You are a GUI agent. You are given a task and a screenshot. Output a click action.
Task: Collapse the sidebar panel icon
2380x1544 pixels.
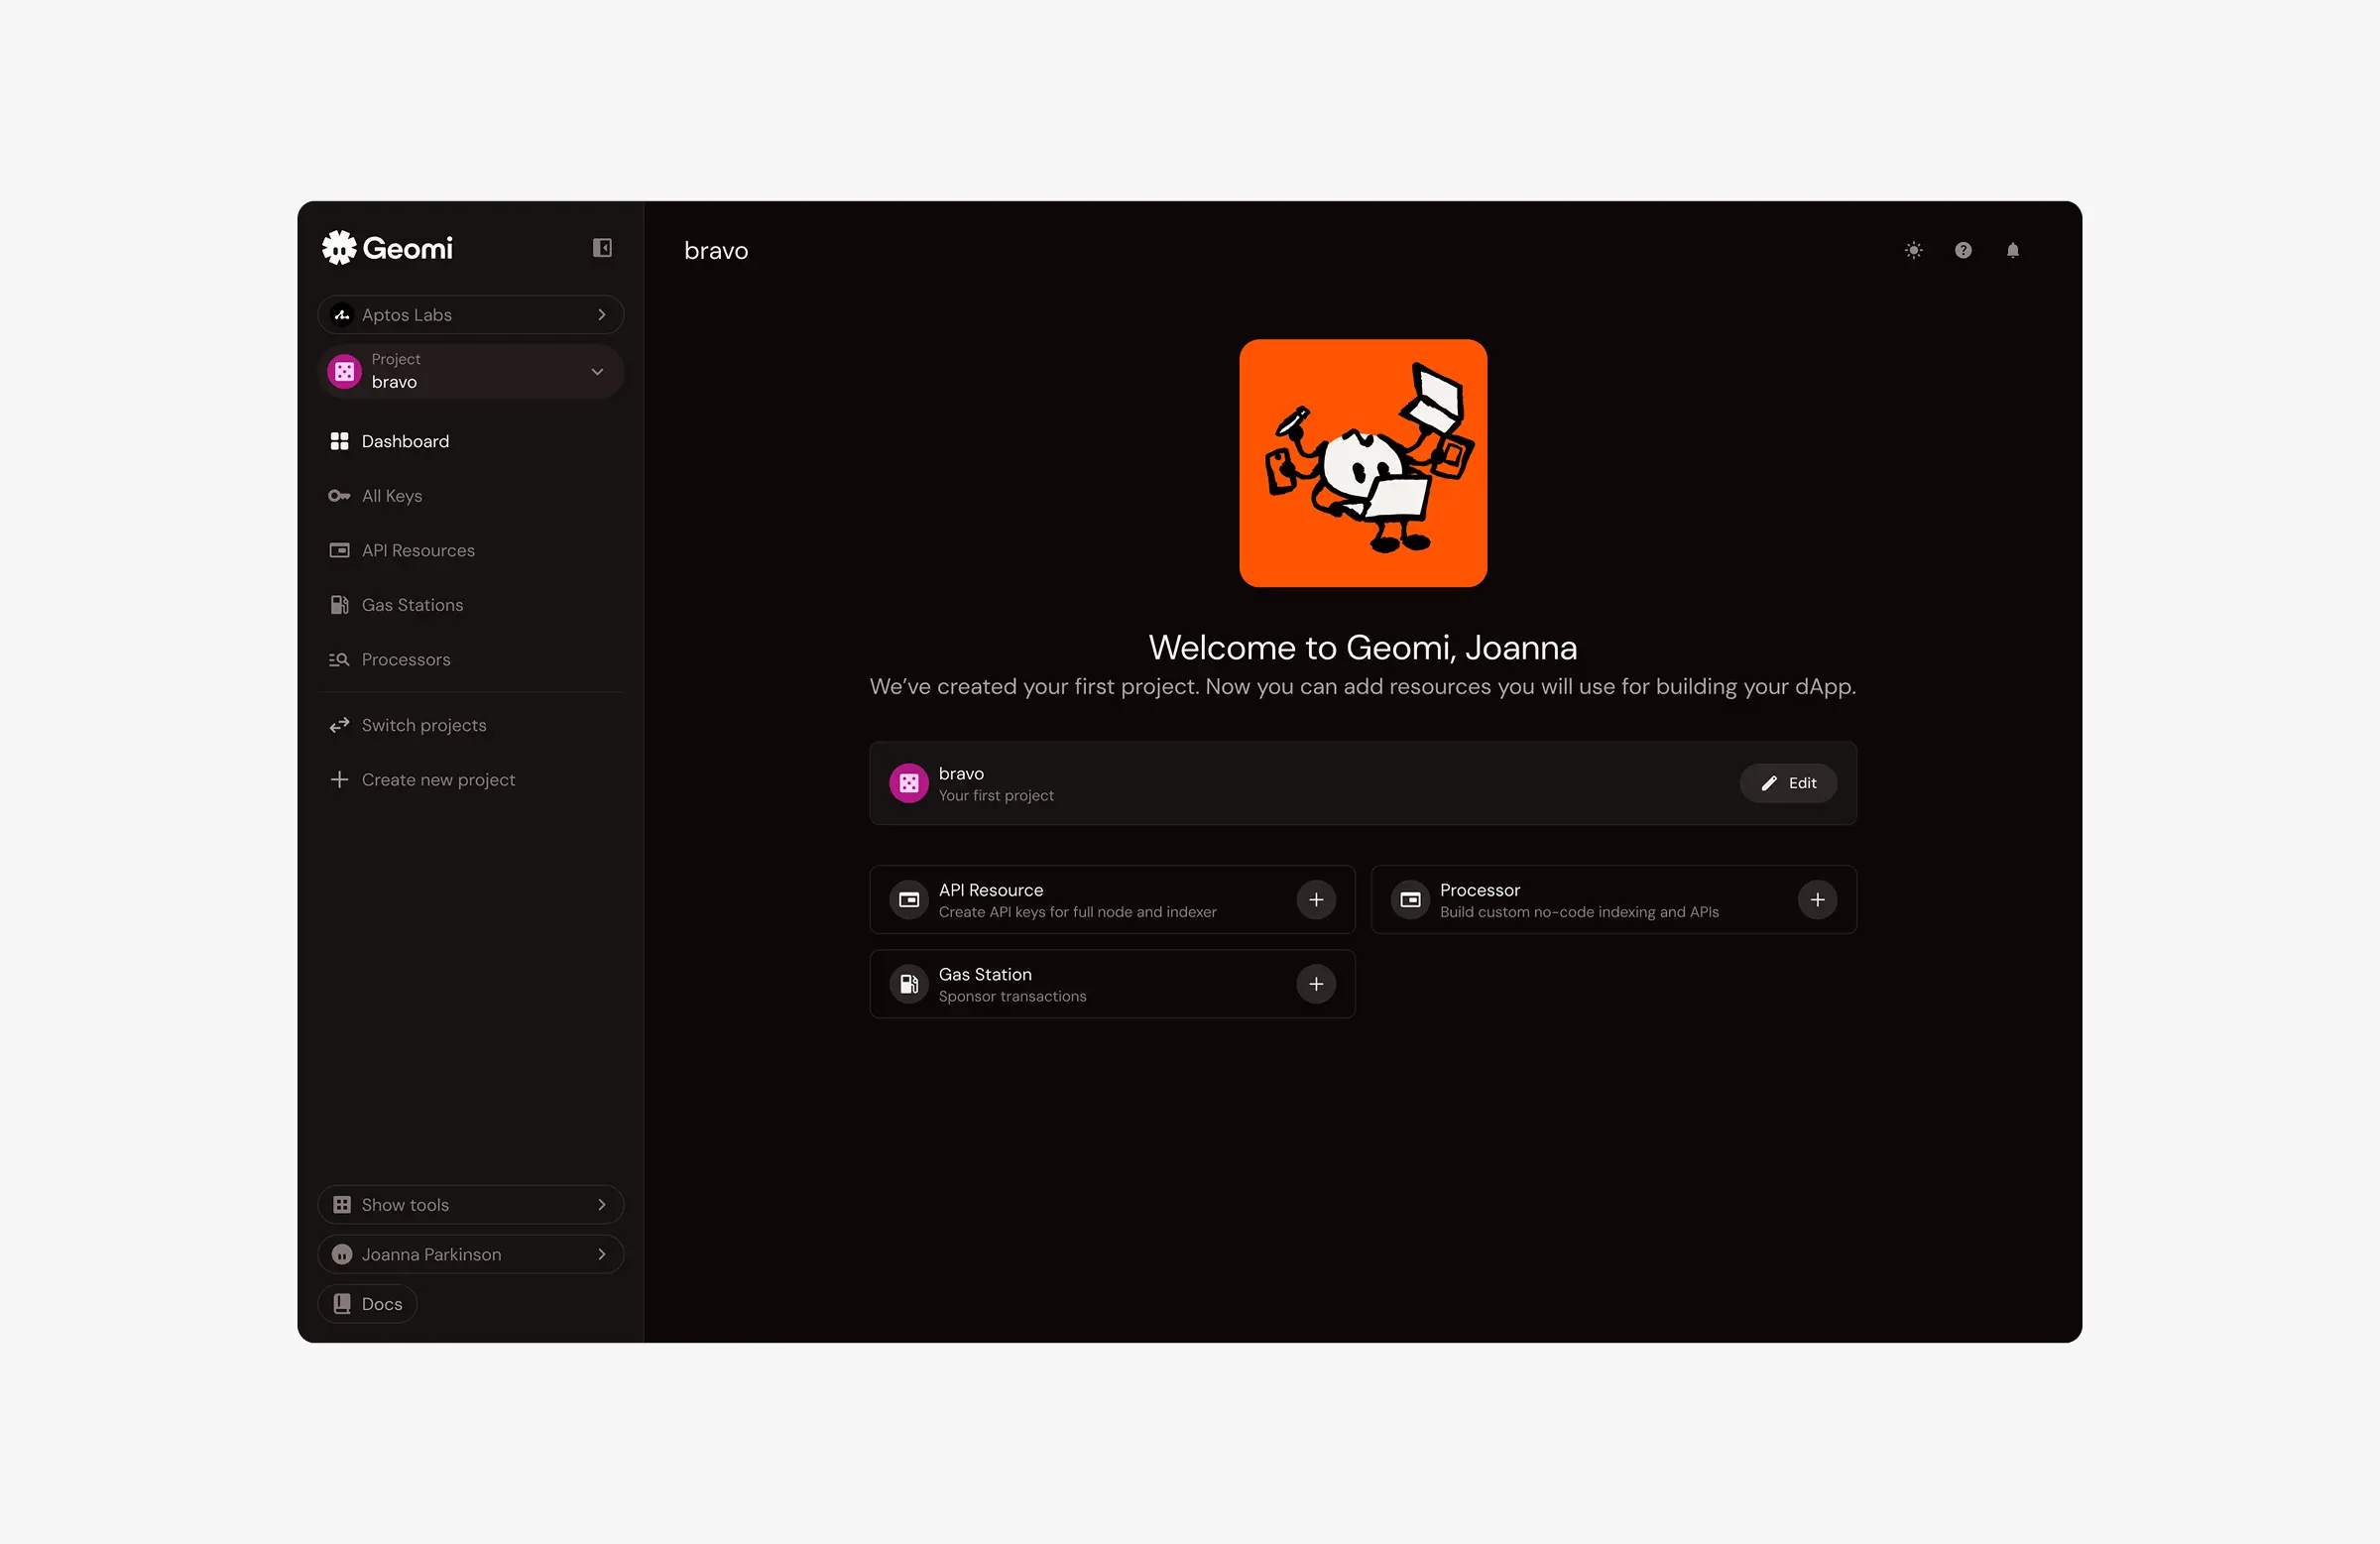click(602, 248)
